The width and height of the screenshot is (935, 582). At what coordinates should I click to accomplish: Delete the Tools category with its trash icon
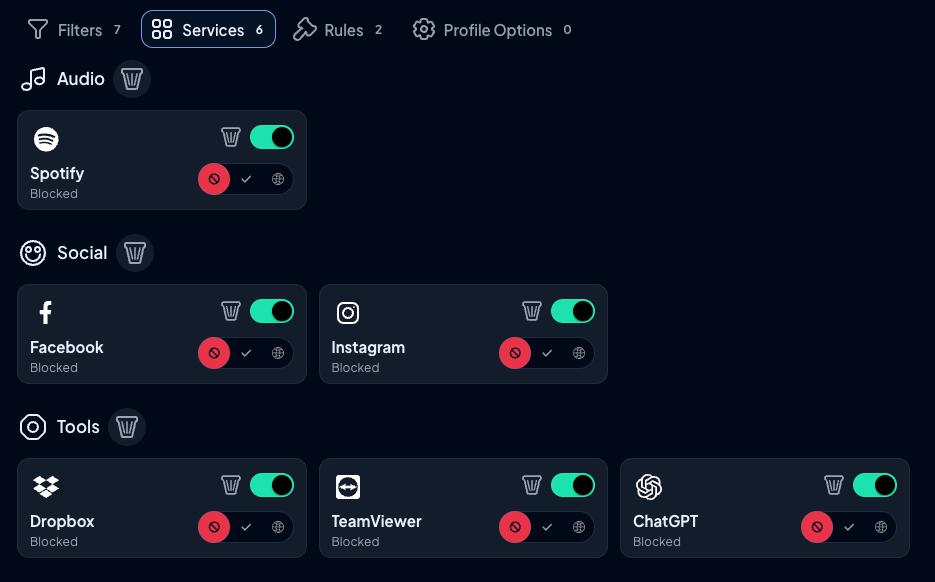click(x=127, y=427)
